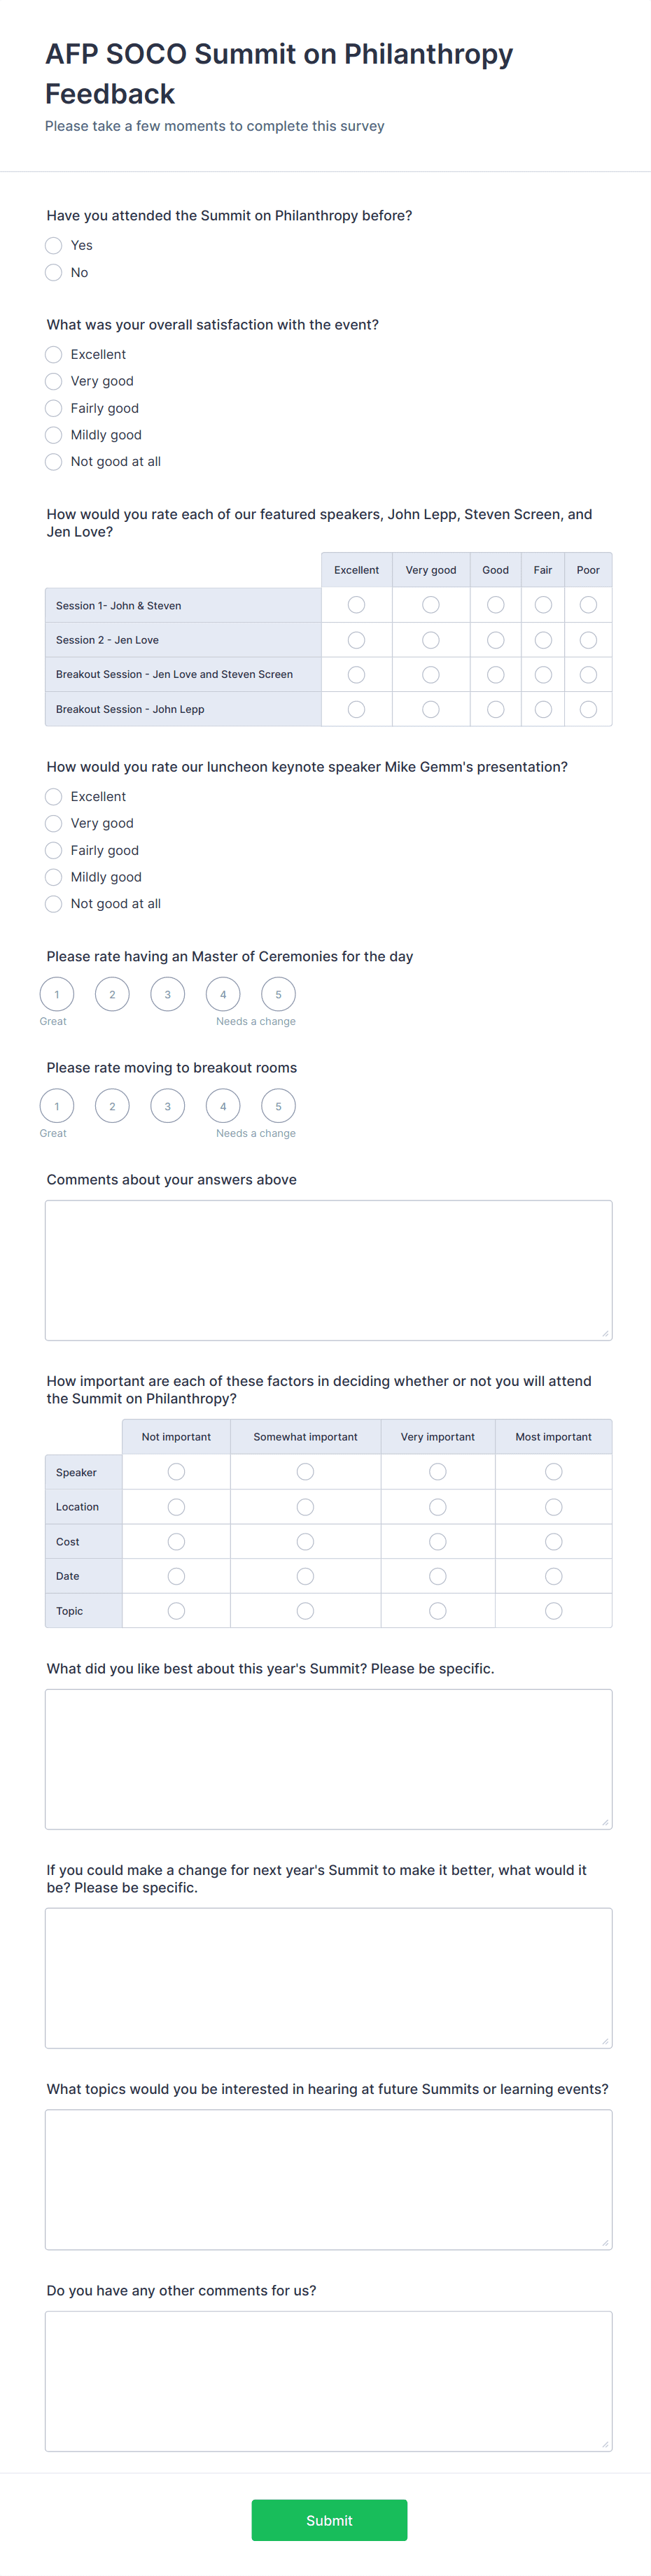651x2576 pixels.
Task: Choose "Excellent" for overall satisfaction
Action: (x=53, y=354)
